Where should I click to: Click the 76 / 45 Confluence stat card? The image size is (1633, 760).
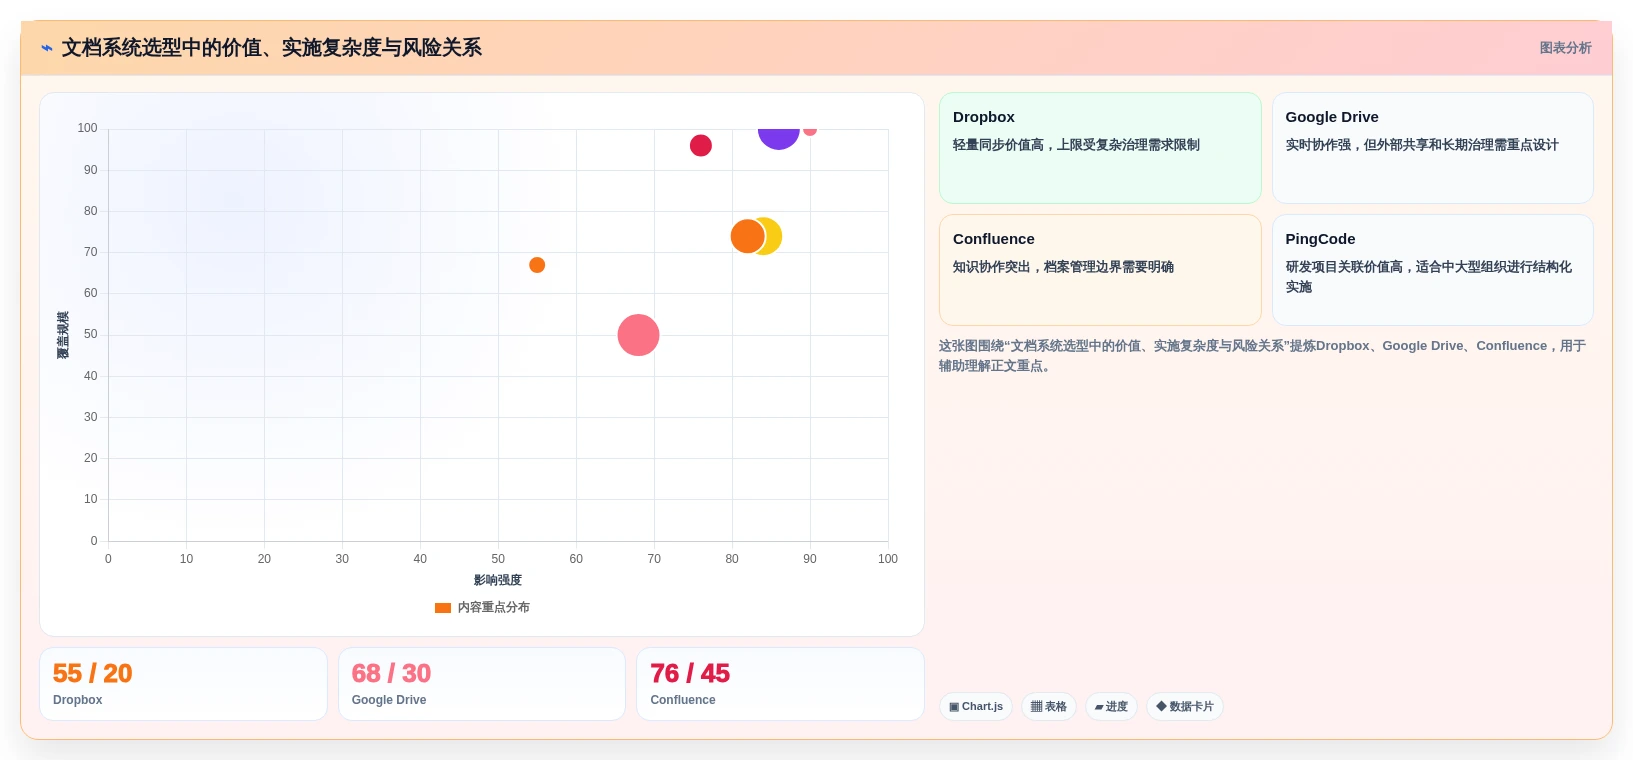[x=780, y=684]
